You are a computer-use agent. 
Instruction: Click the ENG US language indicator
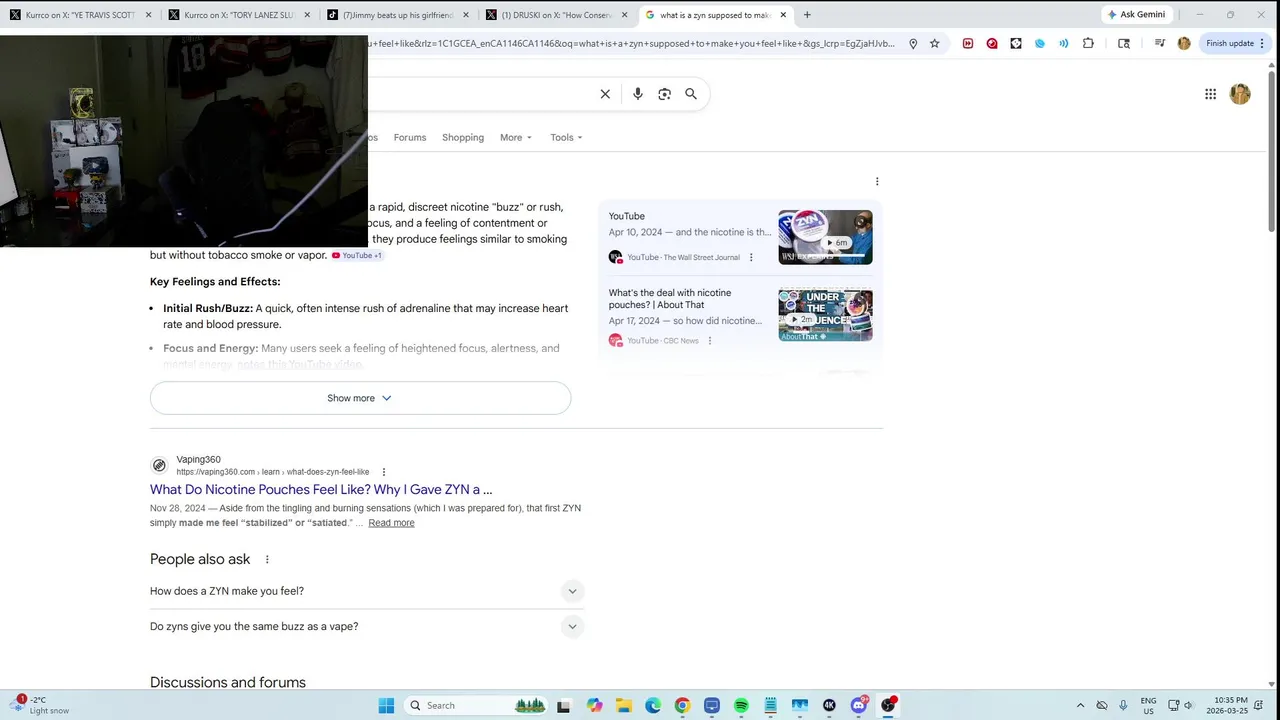click(x=1148, y=705)
